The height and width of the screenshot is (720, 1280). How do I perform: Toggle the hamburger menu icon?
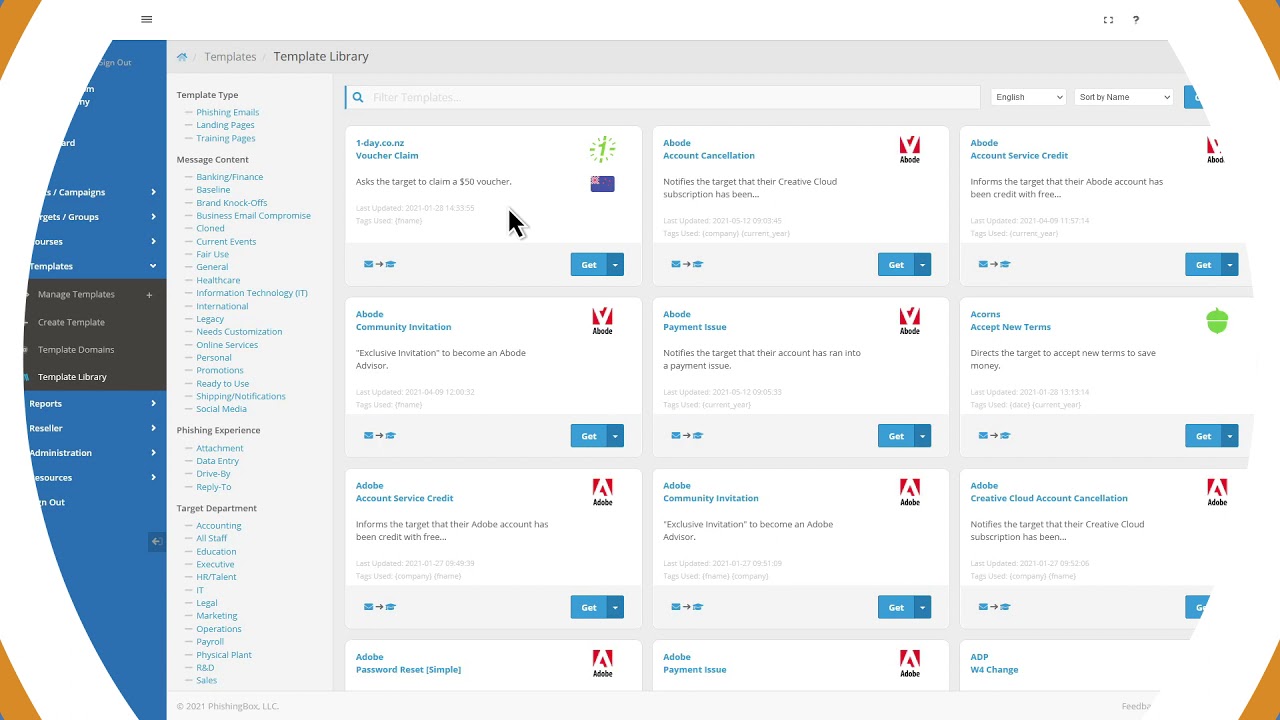(x=147, y=19)
